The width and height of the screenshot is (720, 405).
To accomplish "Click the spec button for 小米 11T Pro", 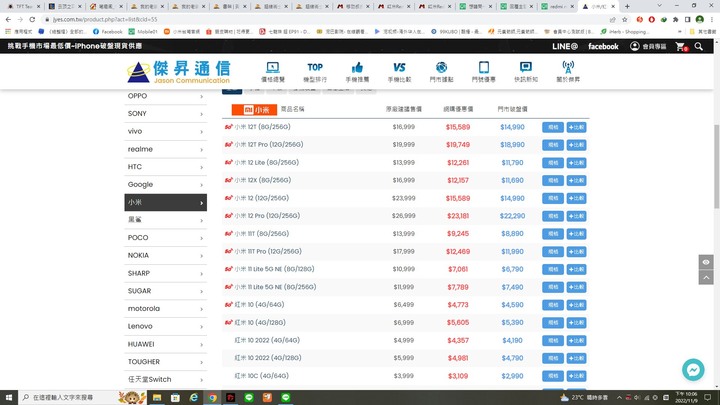I will pyautogui.click(x=552, y=252).
